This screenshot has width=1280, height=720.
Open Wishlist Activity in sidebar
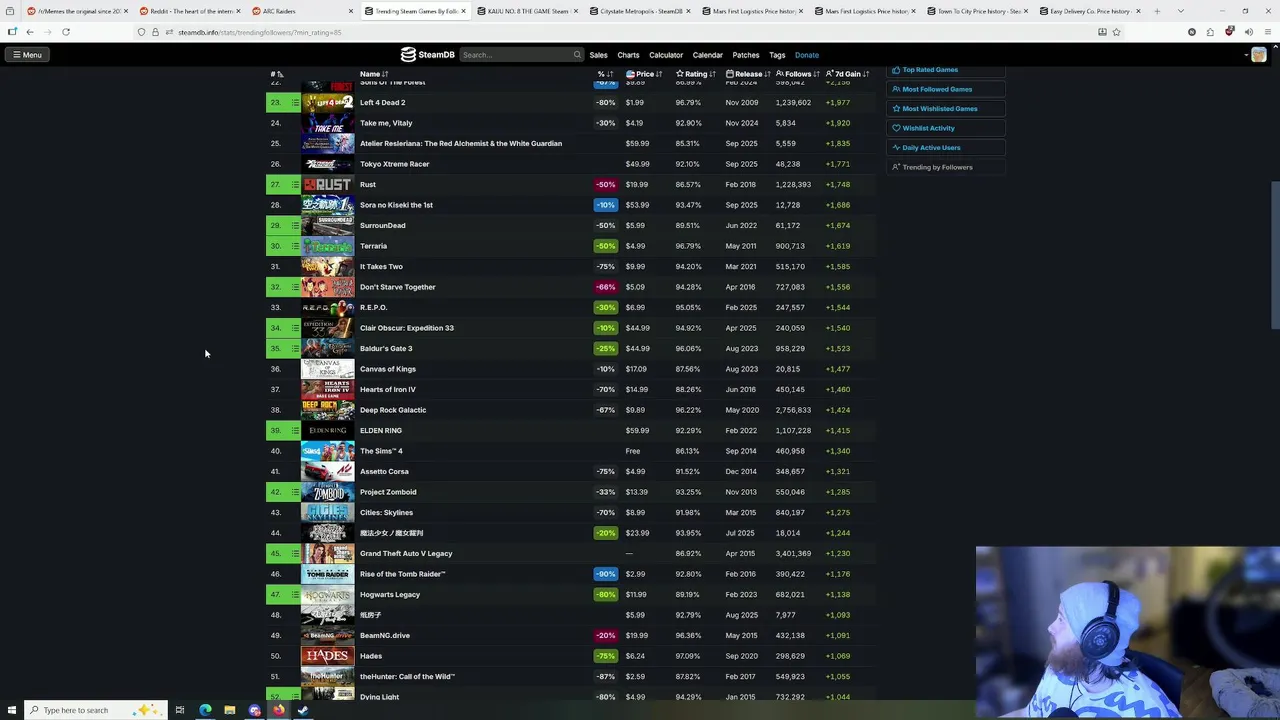tap(945, 128)
